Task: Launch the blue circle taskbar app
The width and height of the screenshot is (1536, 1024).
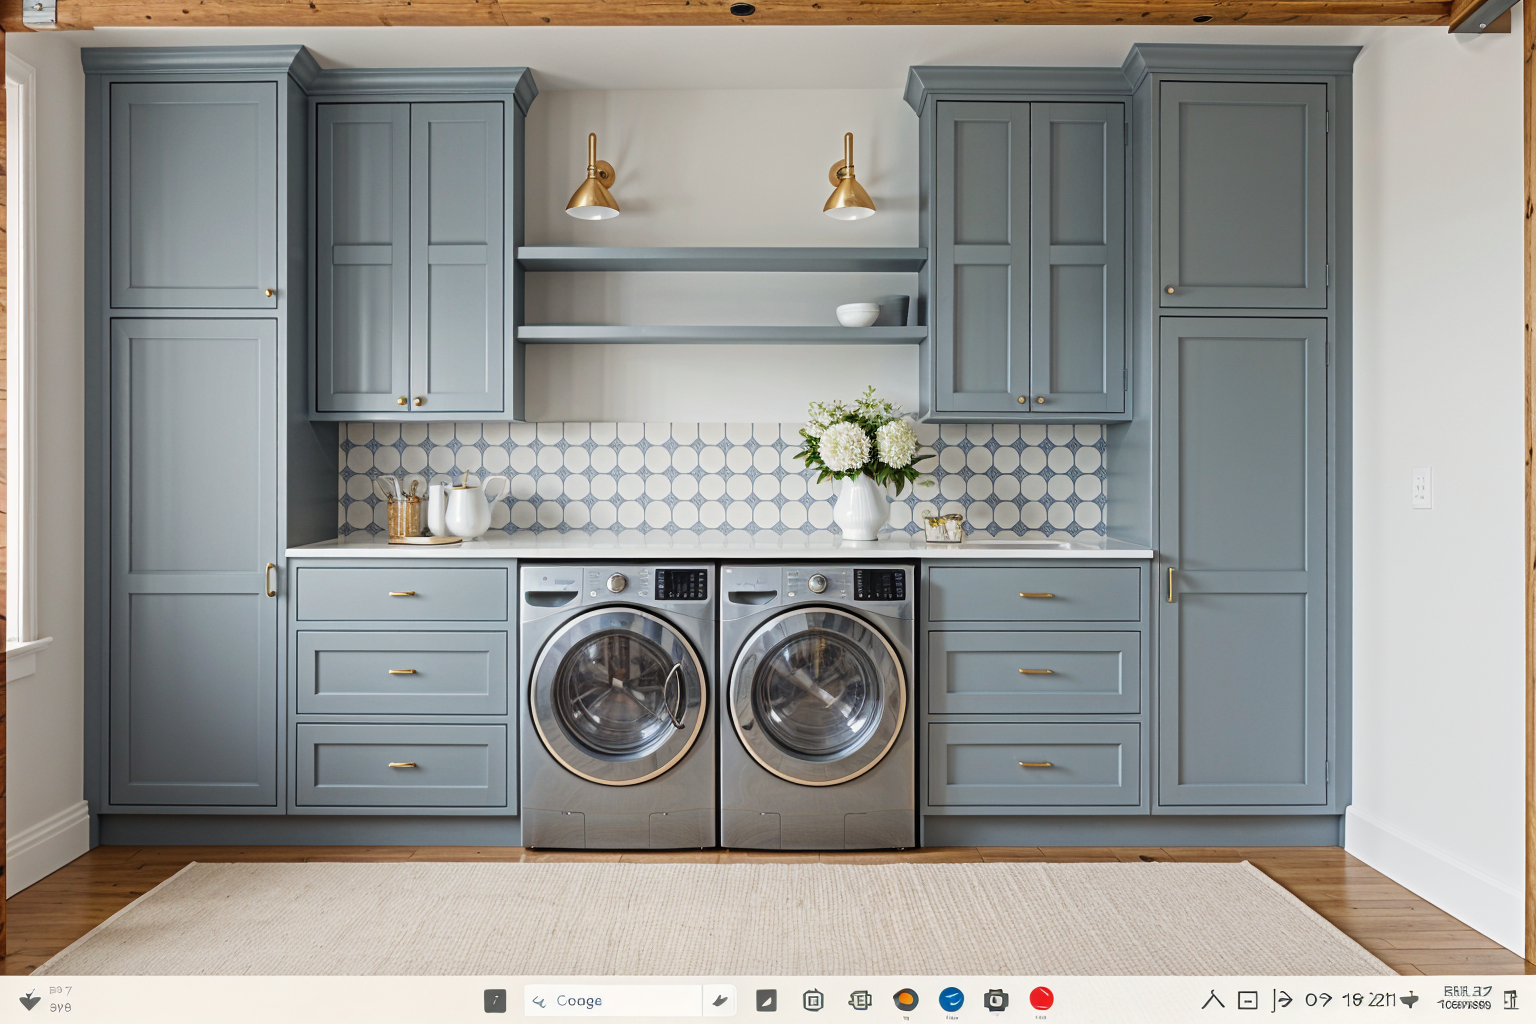Action: pos(951,999)
